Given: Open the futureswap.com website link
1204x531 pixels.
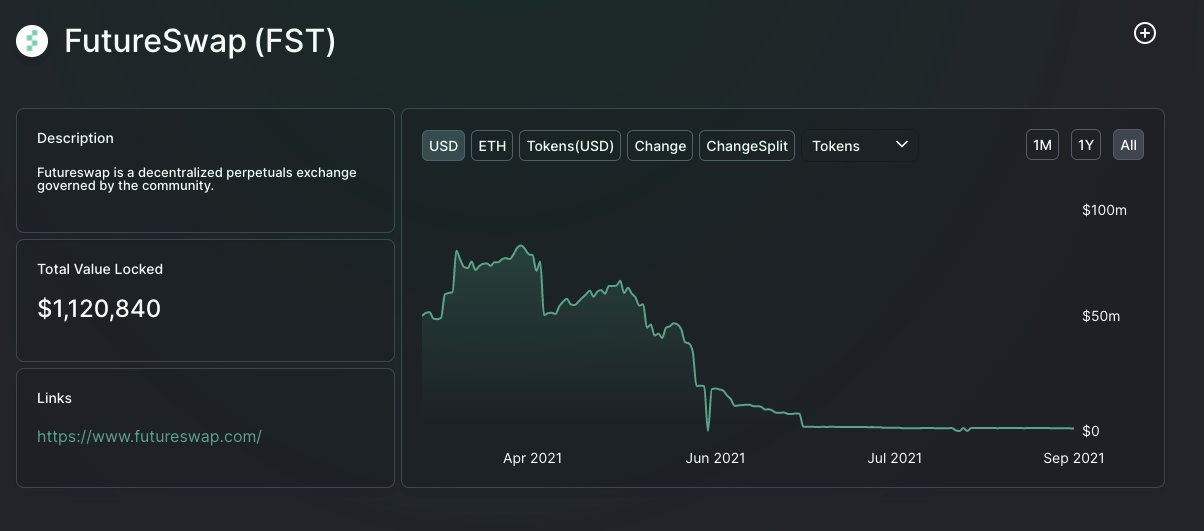Looking at the screenshot, I should point(149,436).
